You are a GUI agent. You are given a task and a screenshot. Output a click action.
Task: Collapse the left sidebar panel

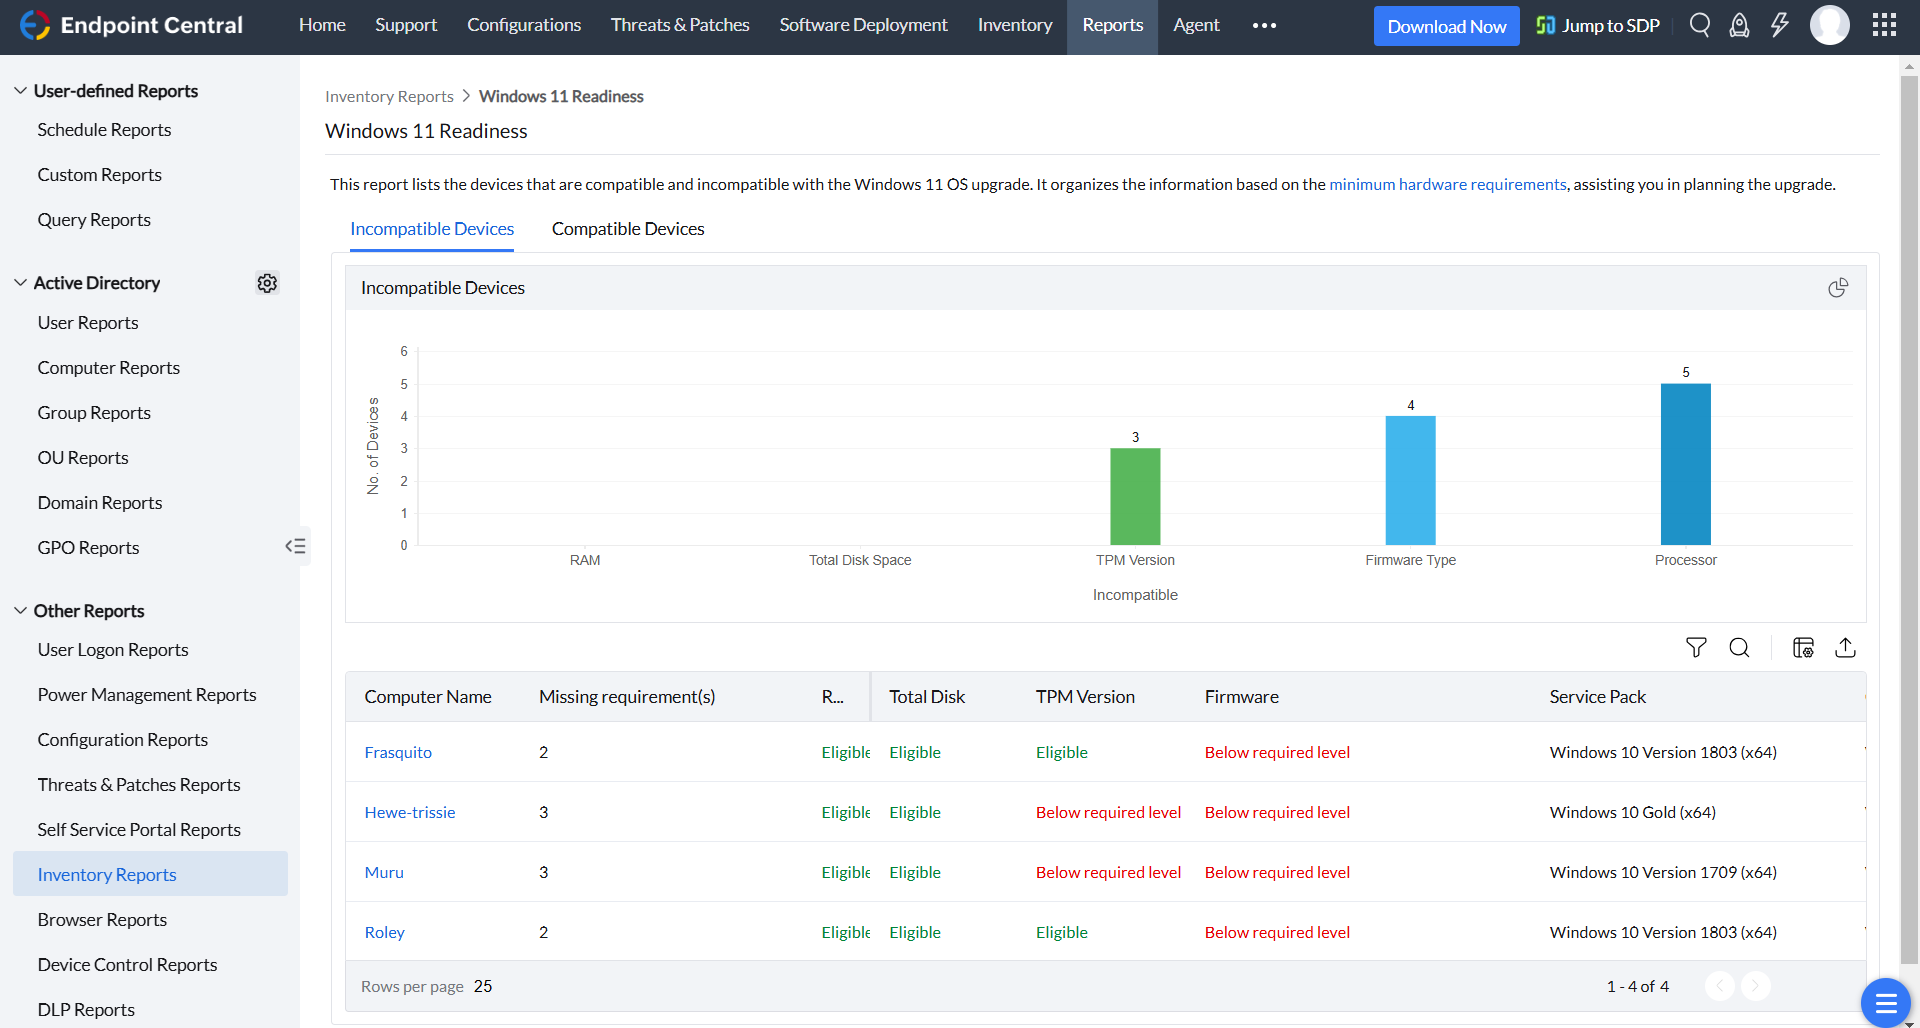pos(295,546)
